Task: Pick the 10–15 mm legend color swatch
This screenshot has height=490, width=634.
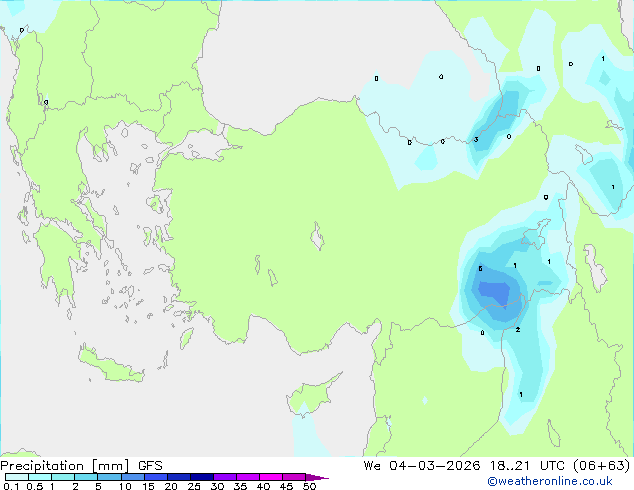Action: click(132, 477)
